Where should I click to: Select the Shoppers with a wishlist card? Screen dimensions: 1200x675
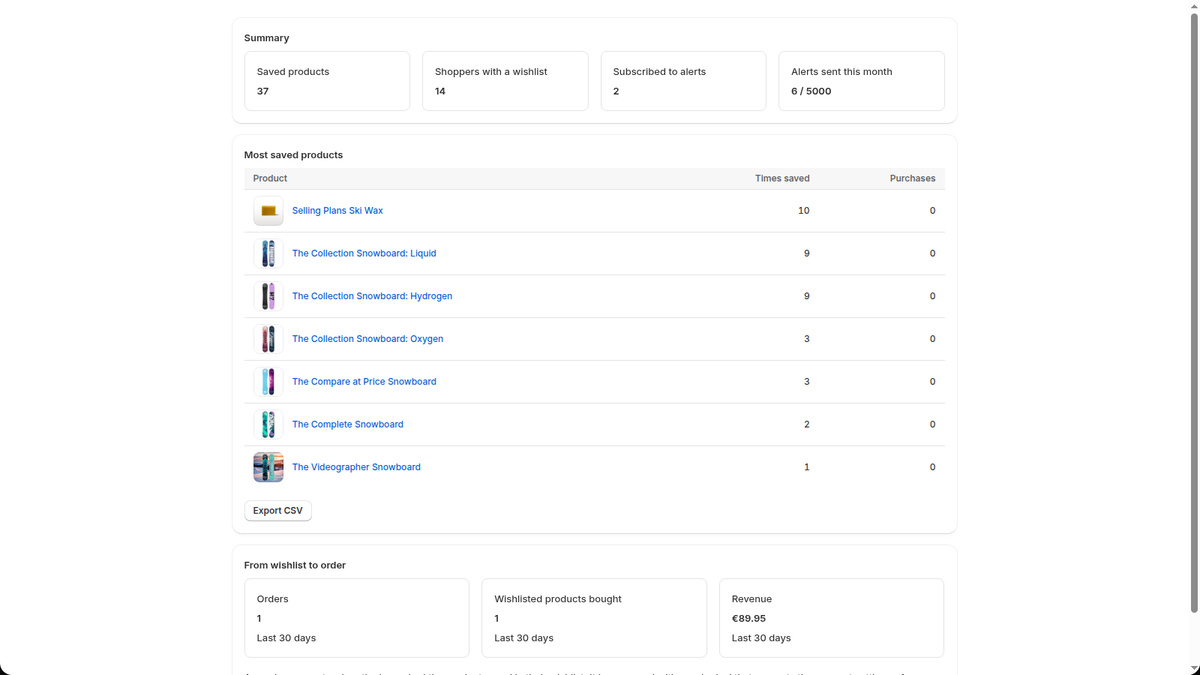[505, 81]
